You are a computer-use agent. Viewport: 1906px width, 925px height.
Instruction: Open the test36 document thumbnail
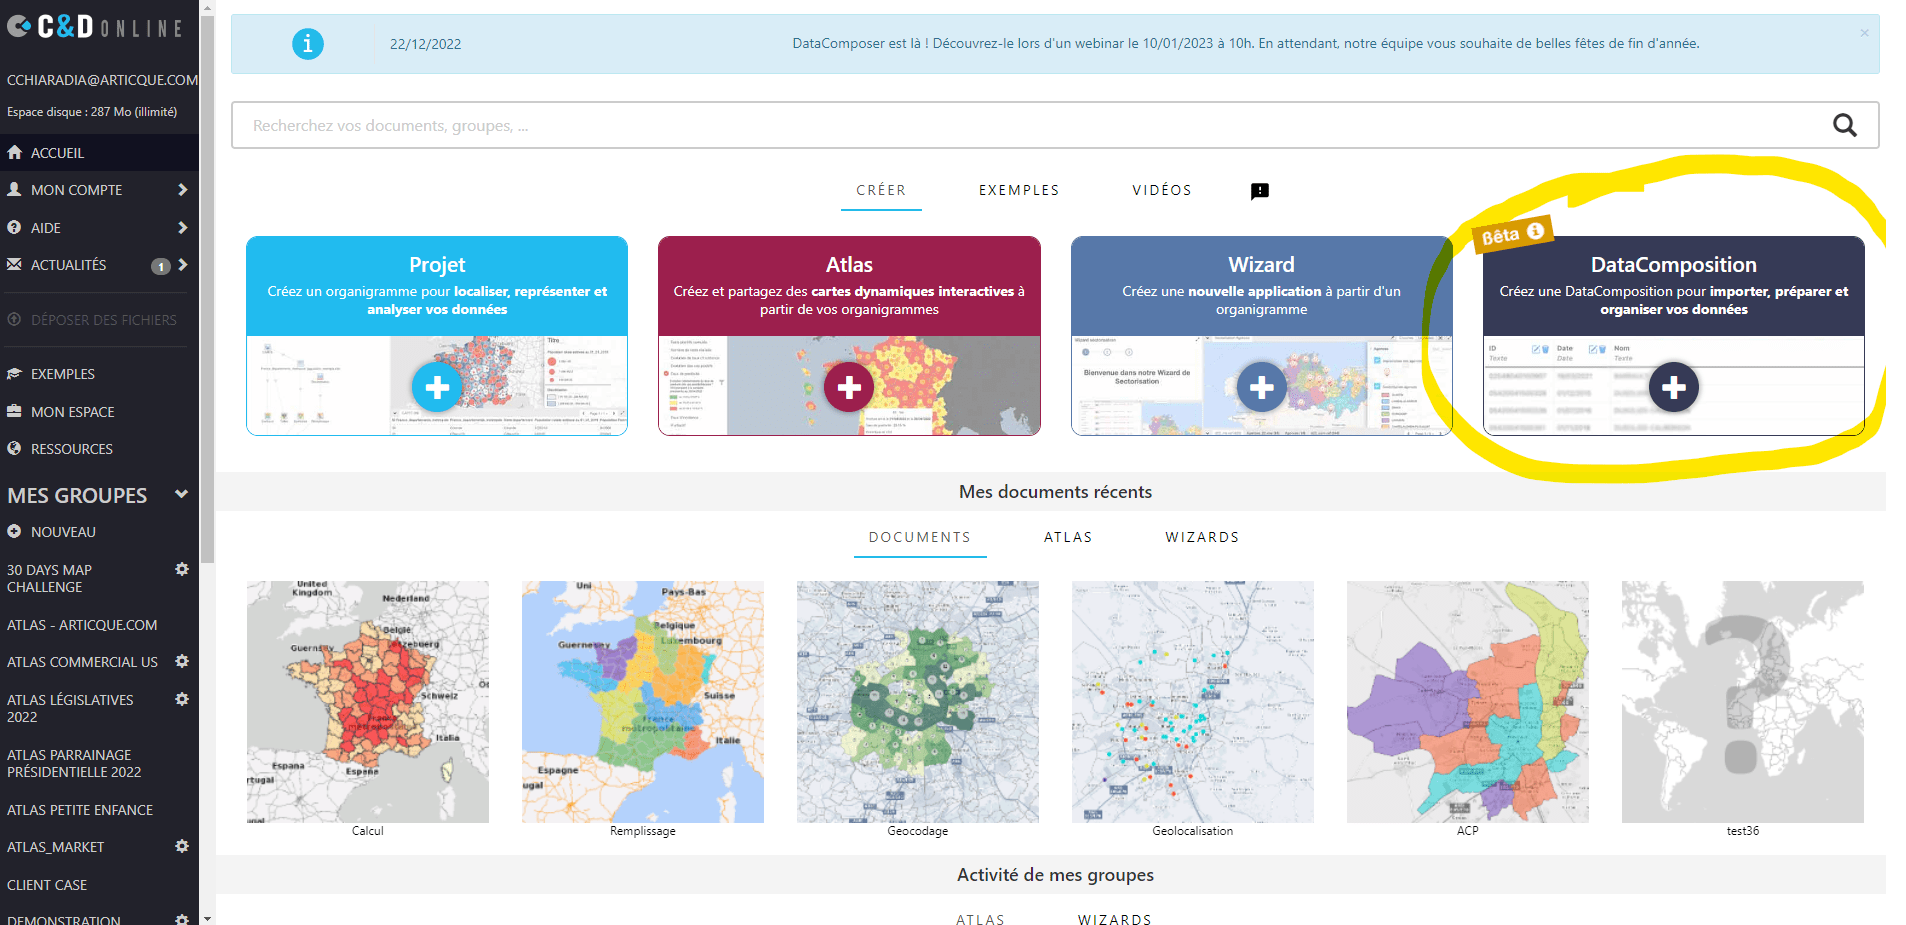point(1743,702)
